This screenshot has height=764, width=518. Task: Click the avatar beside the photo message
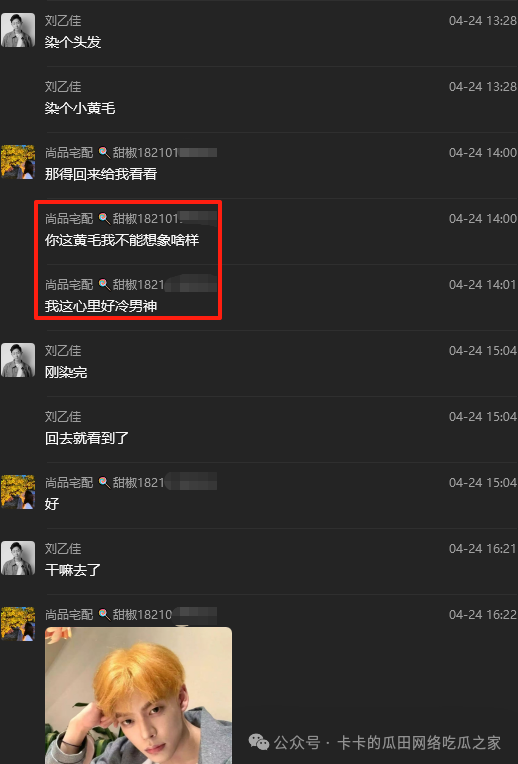(x=18, y=624)
